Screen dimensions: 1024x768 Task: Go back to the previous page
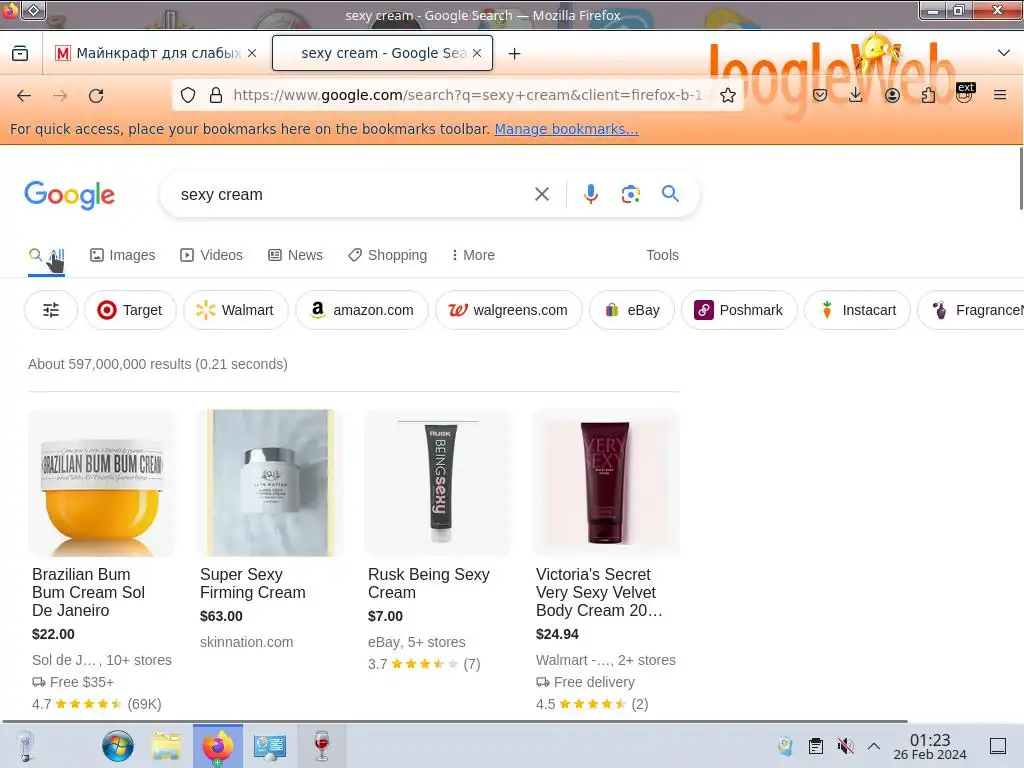click(24, 96)
